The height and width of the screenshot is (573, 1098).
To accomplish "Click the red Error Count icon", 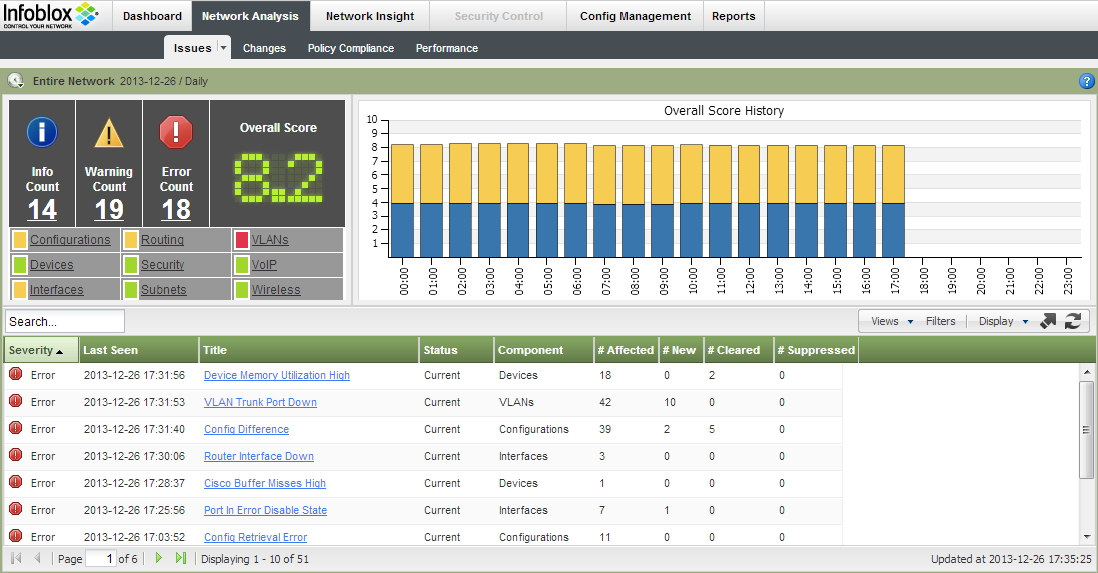I will coord(176,132).
